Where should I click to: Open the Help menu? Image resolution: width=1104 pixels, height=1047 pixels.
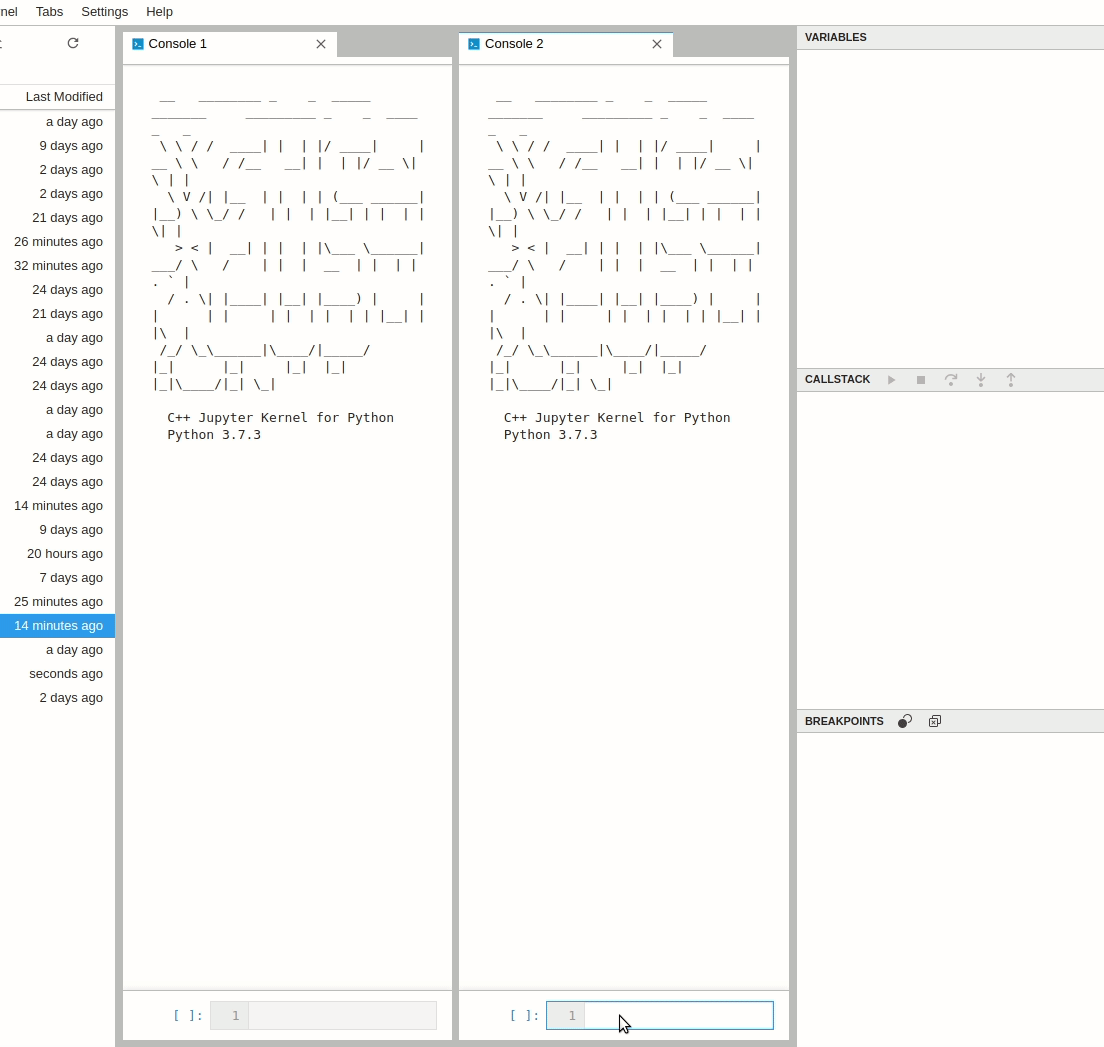click(159, 12)
